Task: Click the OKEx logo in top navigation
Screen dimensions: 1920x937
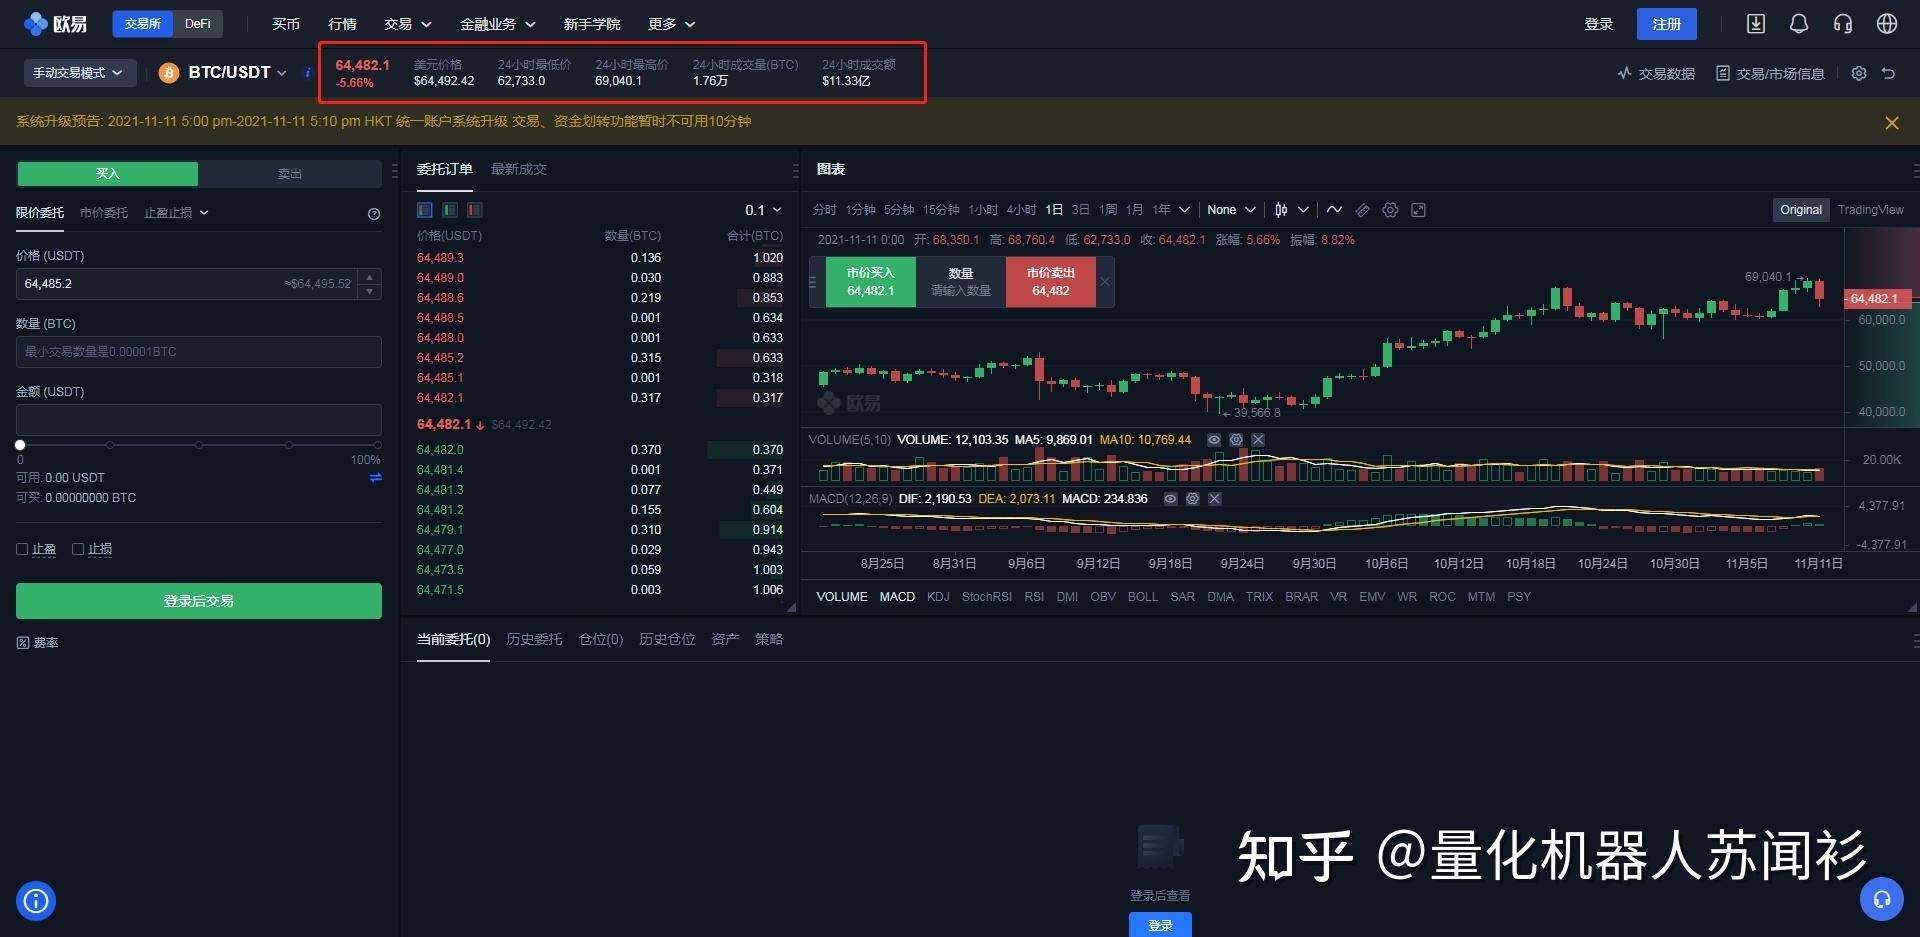Action: 56,23
